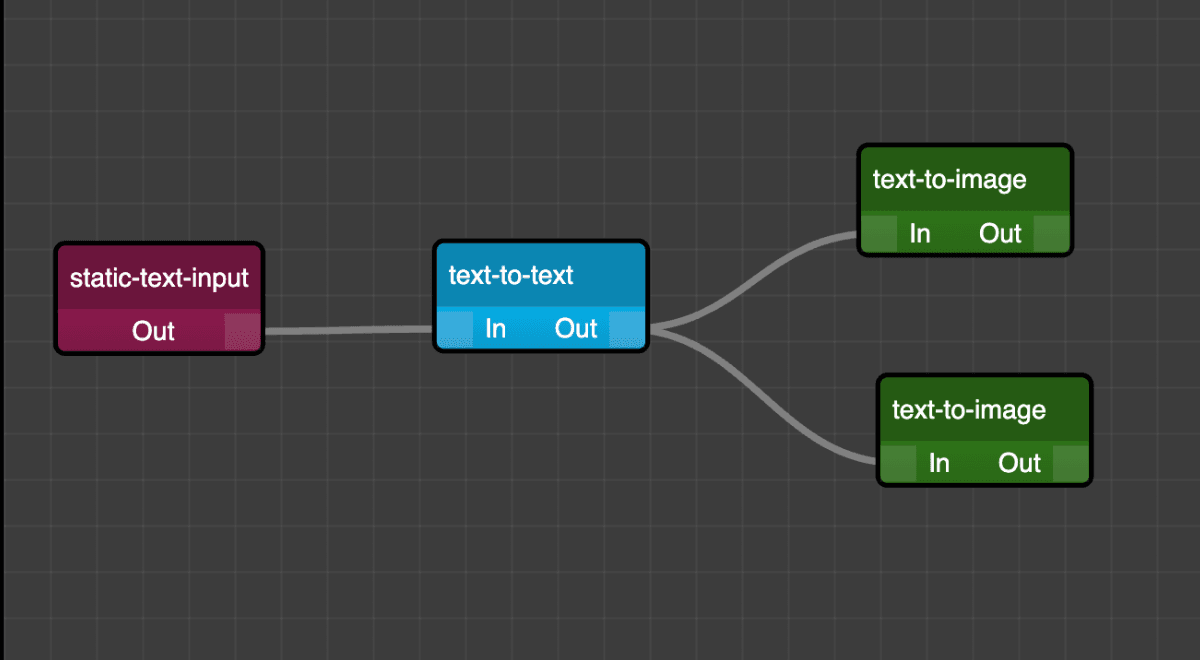Select the text-to-text node by its title
Screen dimensions: 1200x660
(x=511, y=275)
